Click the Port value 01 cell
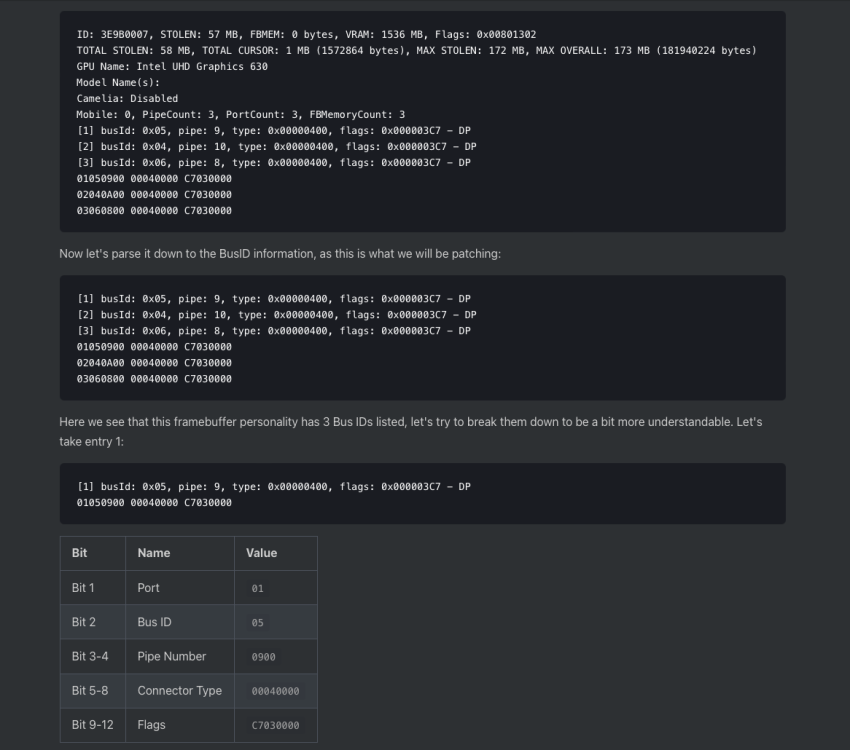The image size is (850, 750). (257, 589)
